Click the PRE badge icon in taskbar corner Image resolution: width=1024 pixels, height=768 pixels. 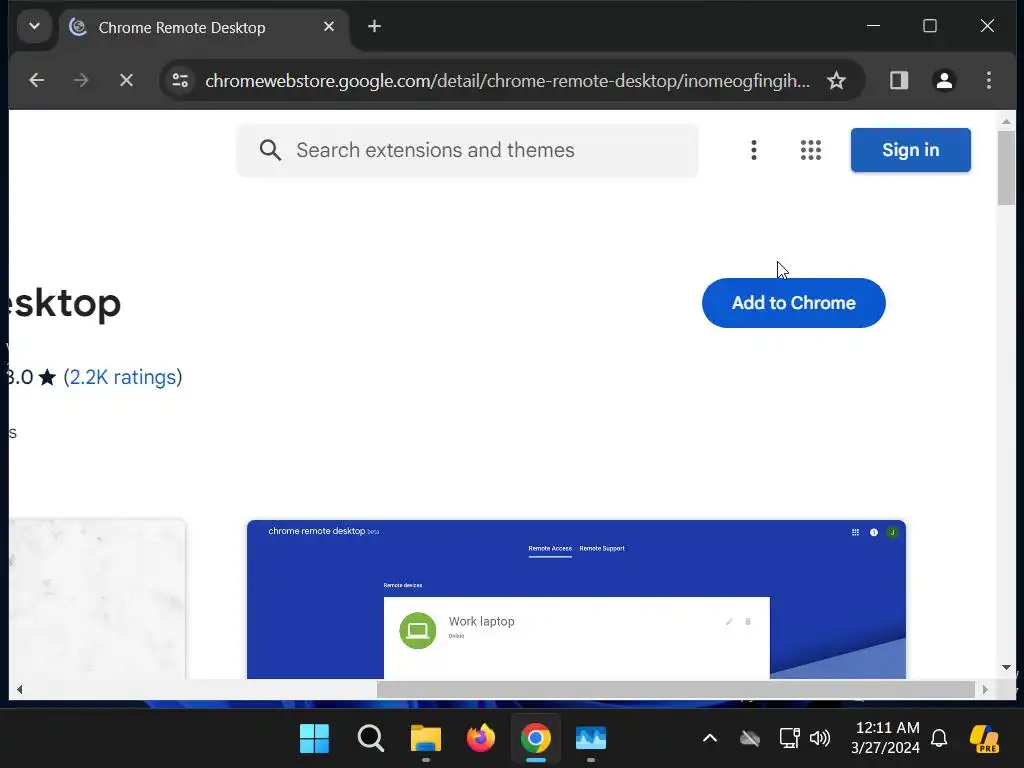pos(984,739)
